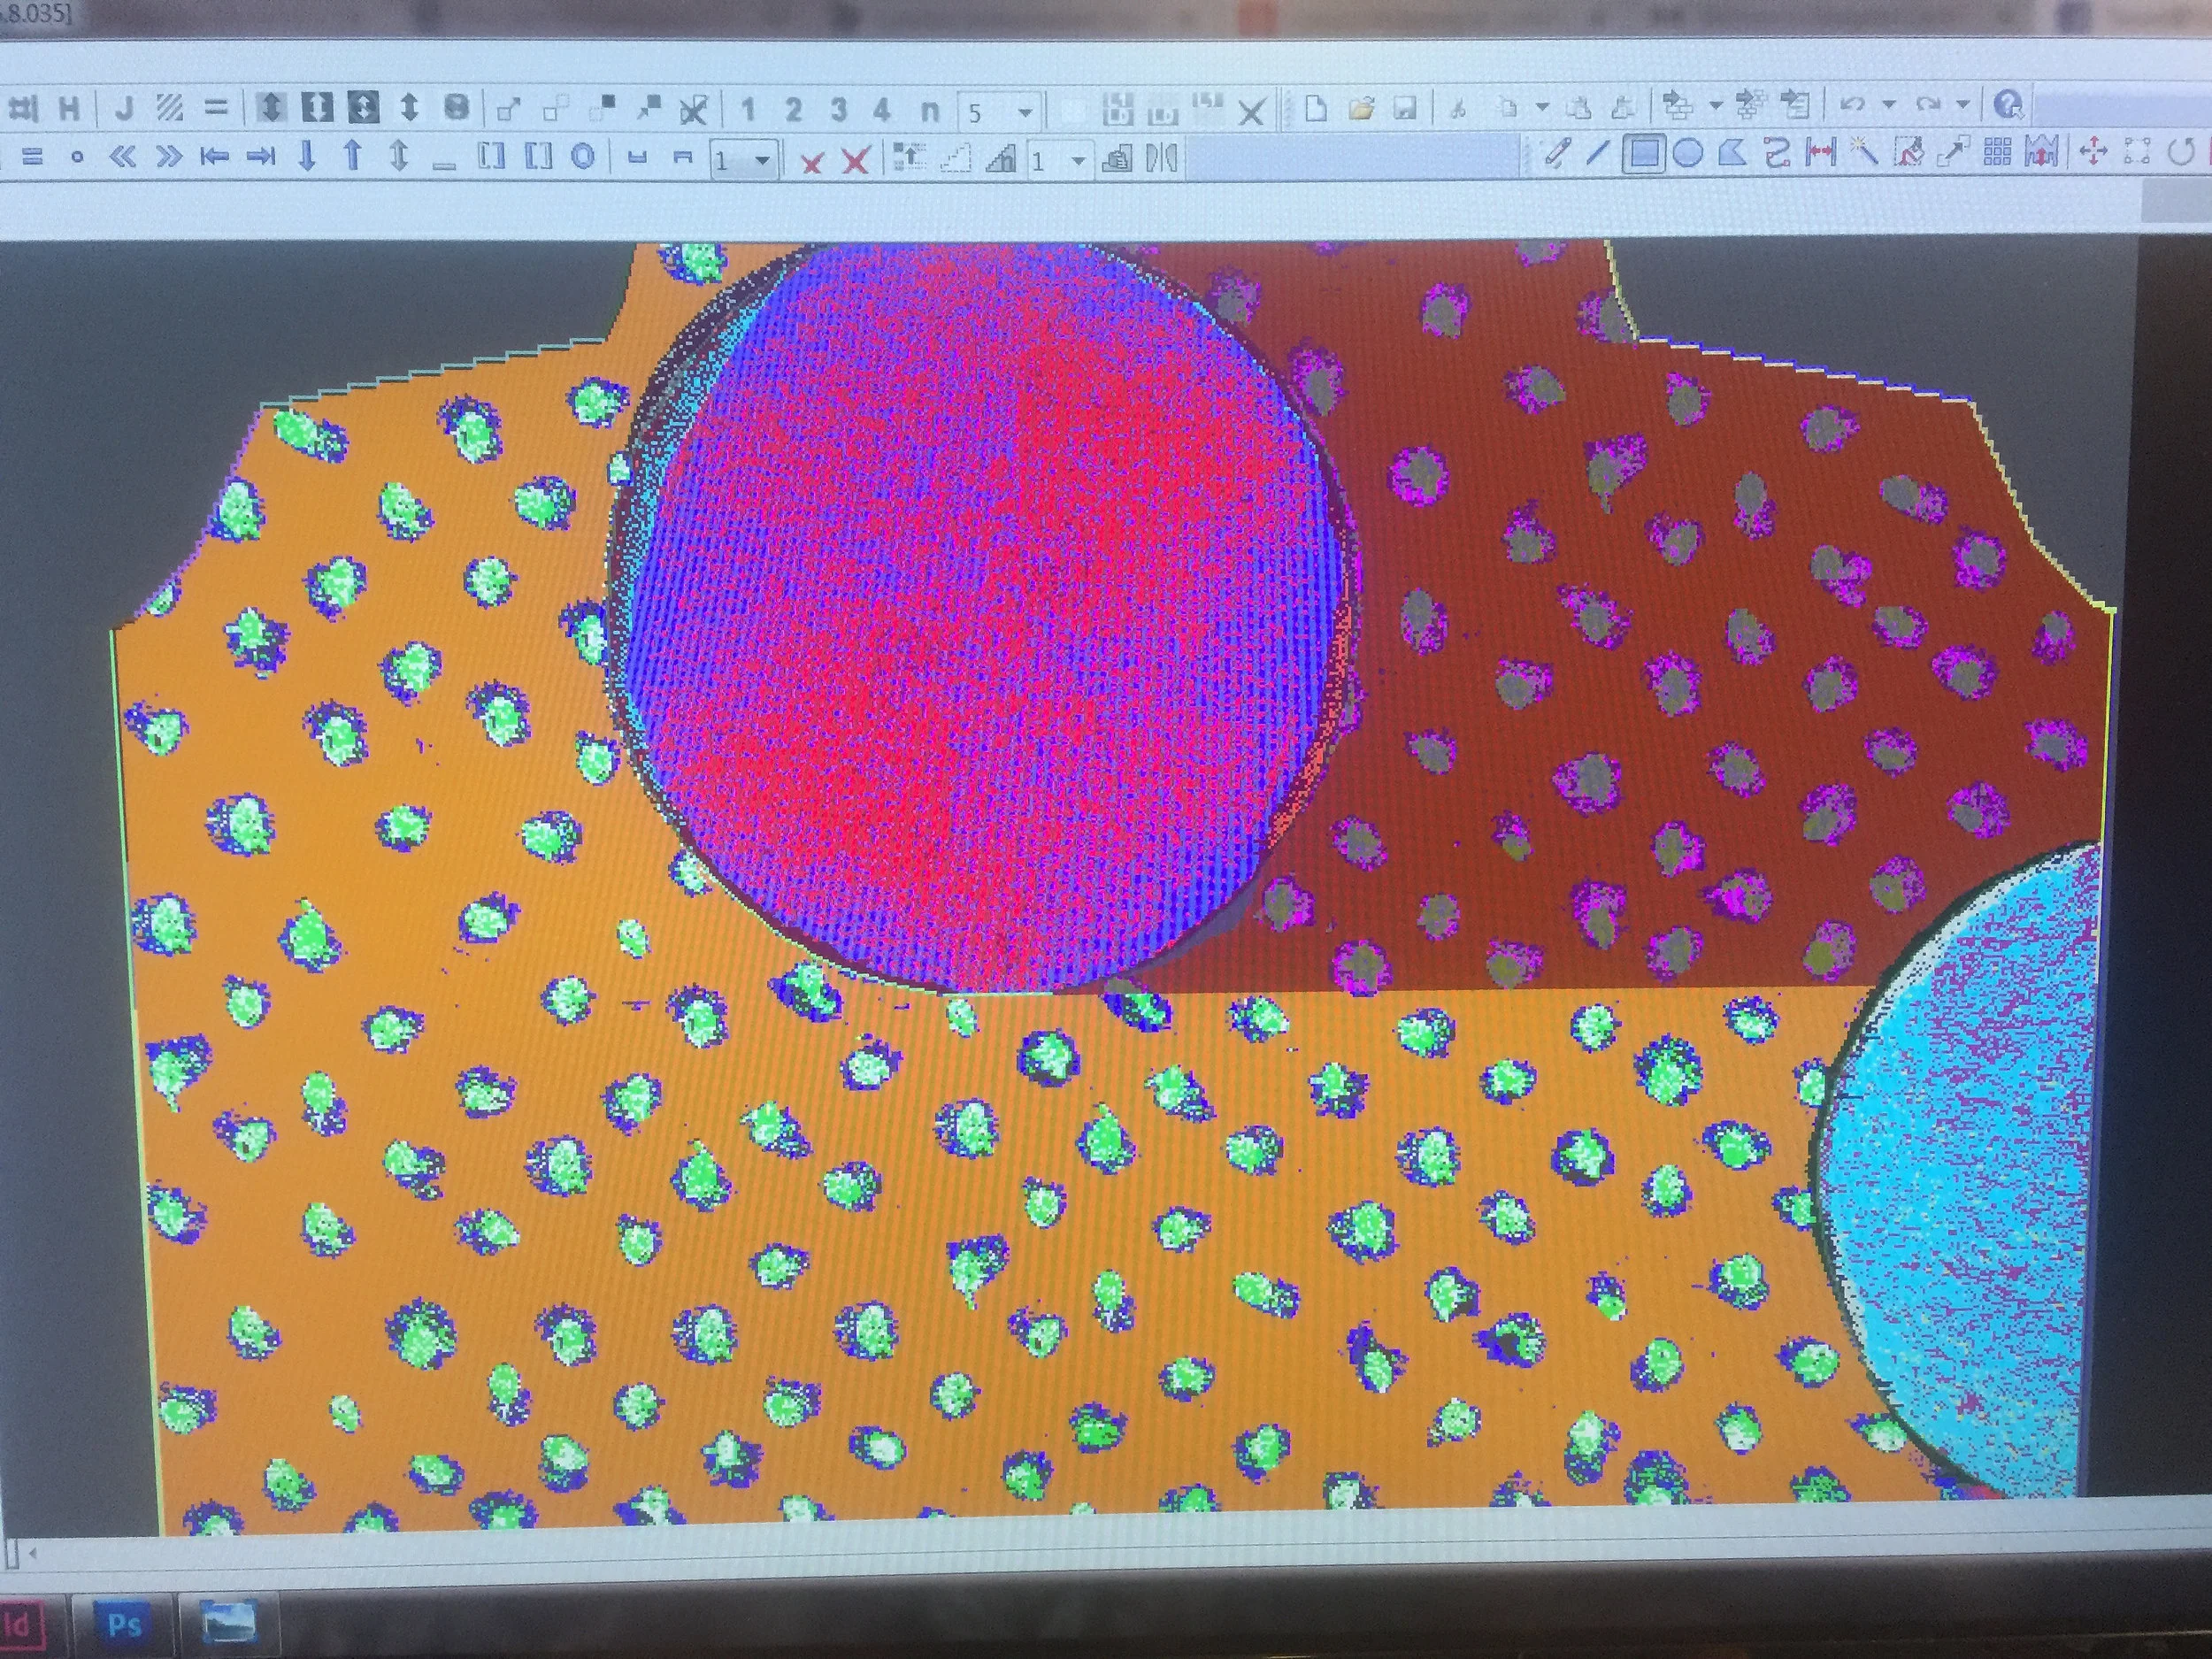
Task: Open Photoshop from the taskbar
Action: coord(124,1623)
